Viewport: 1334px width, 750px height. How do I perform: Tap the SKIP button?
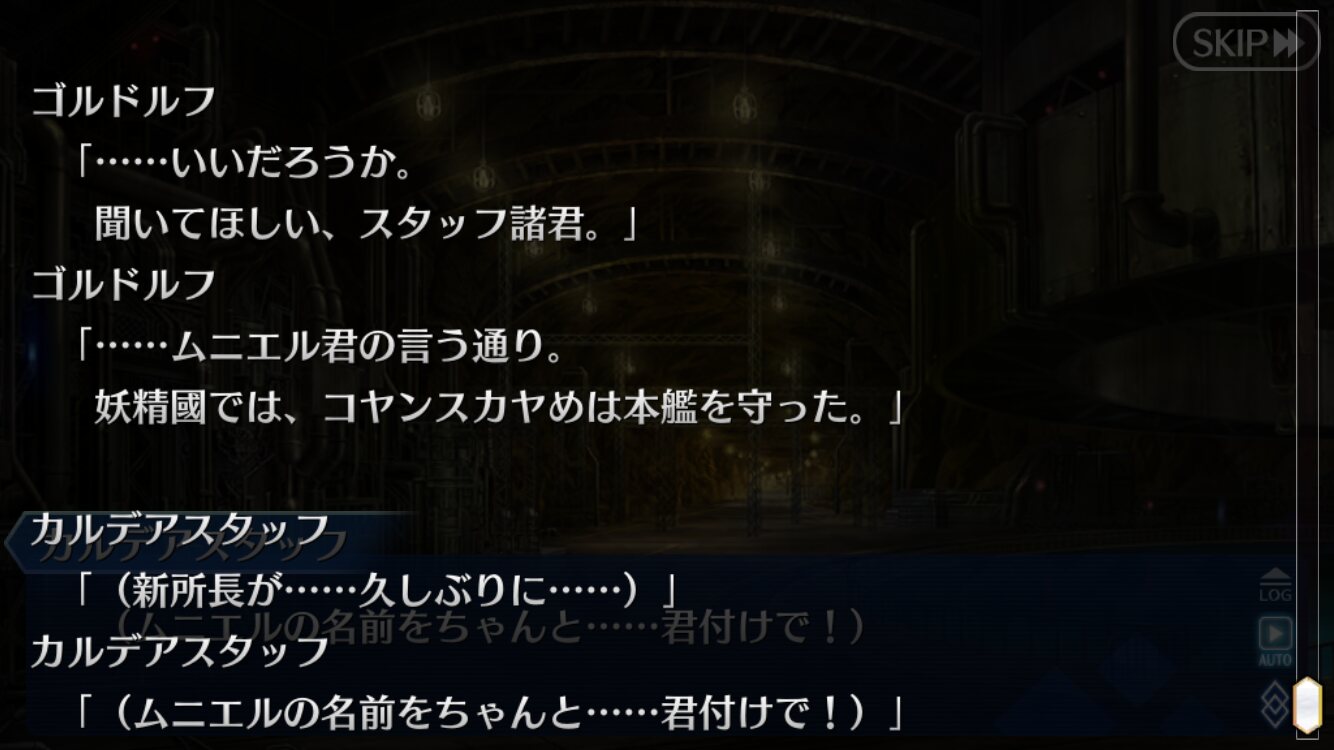[1245, 42]
